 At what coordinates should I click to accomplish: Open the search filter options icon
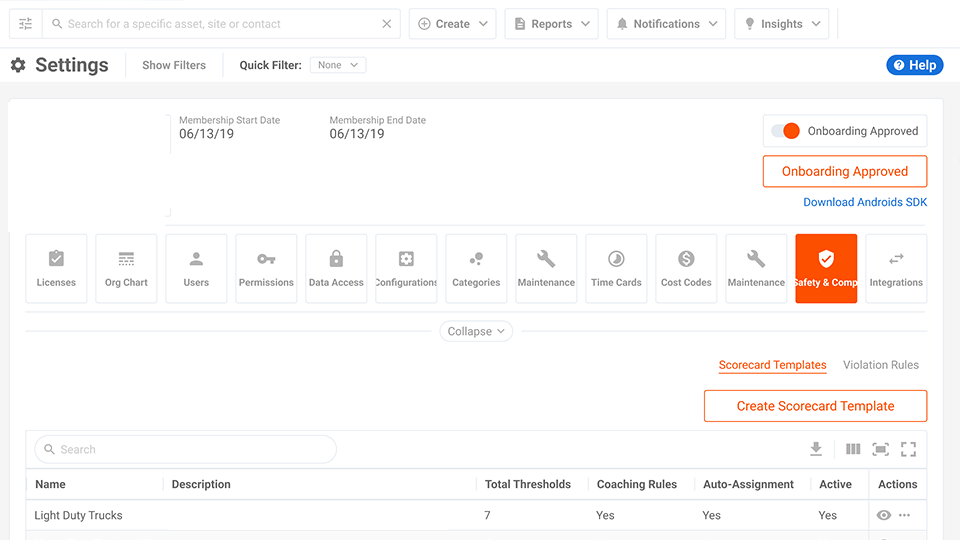point(25,24)
